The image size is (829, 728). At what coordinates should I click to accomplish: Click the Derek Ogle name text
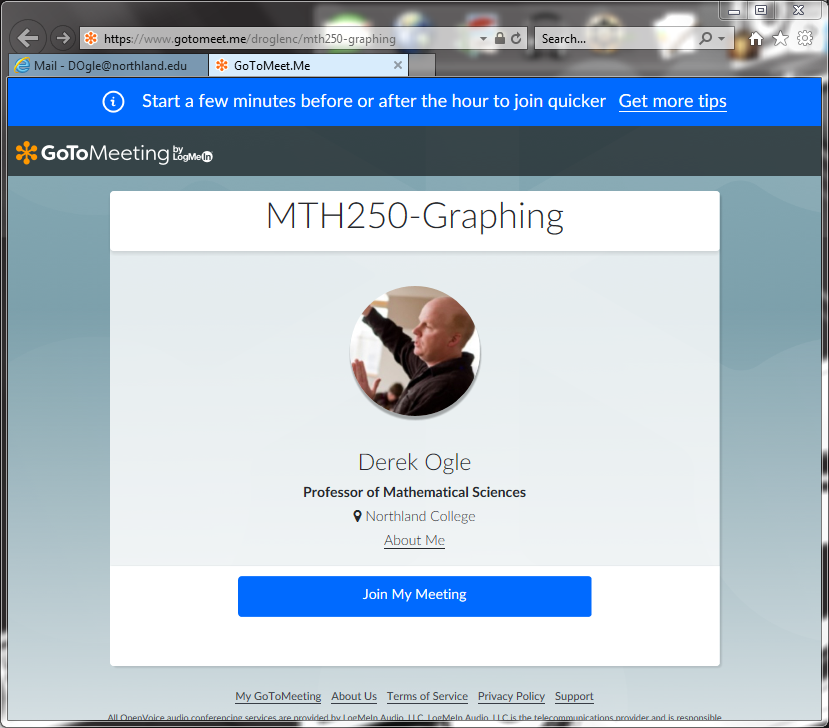click(x=414, y=462)
